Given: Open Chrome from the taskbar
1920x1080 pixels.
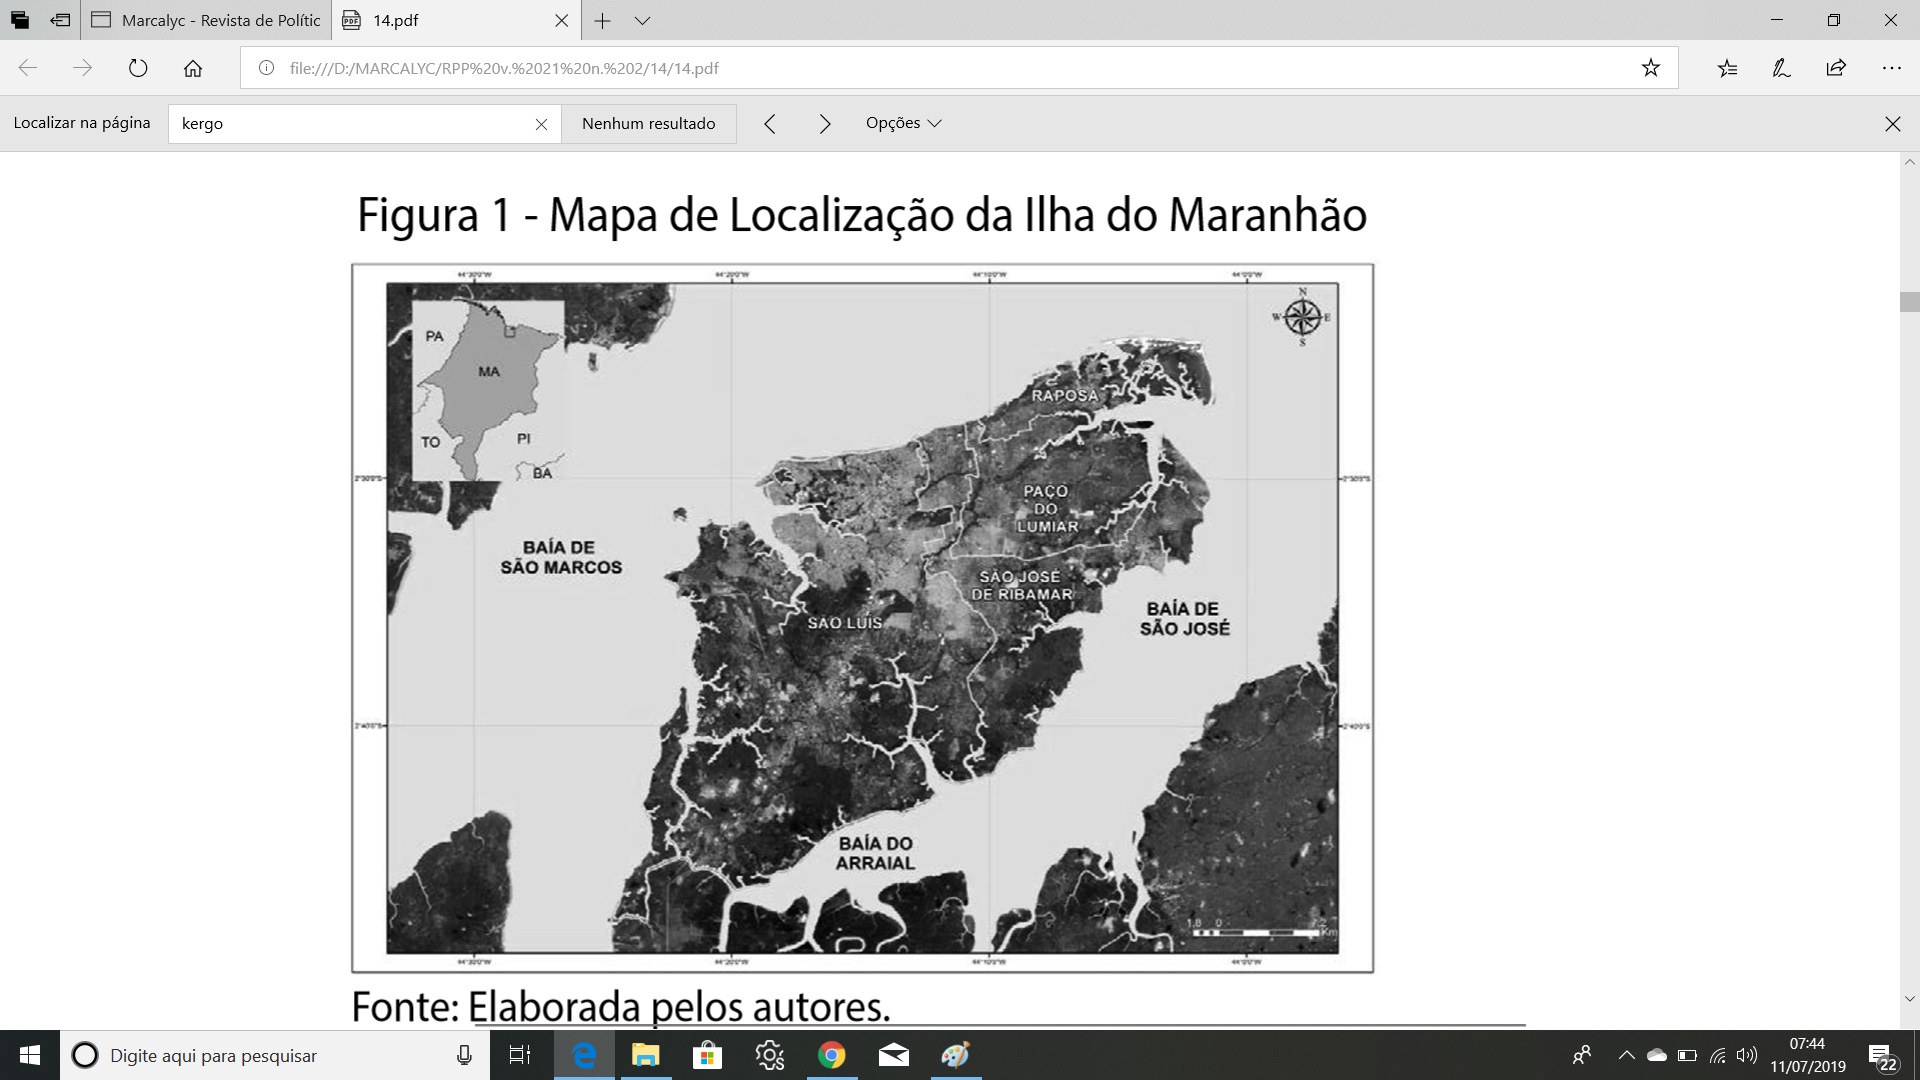Looking at the screenshot, I should click(x=831, y=1055).
